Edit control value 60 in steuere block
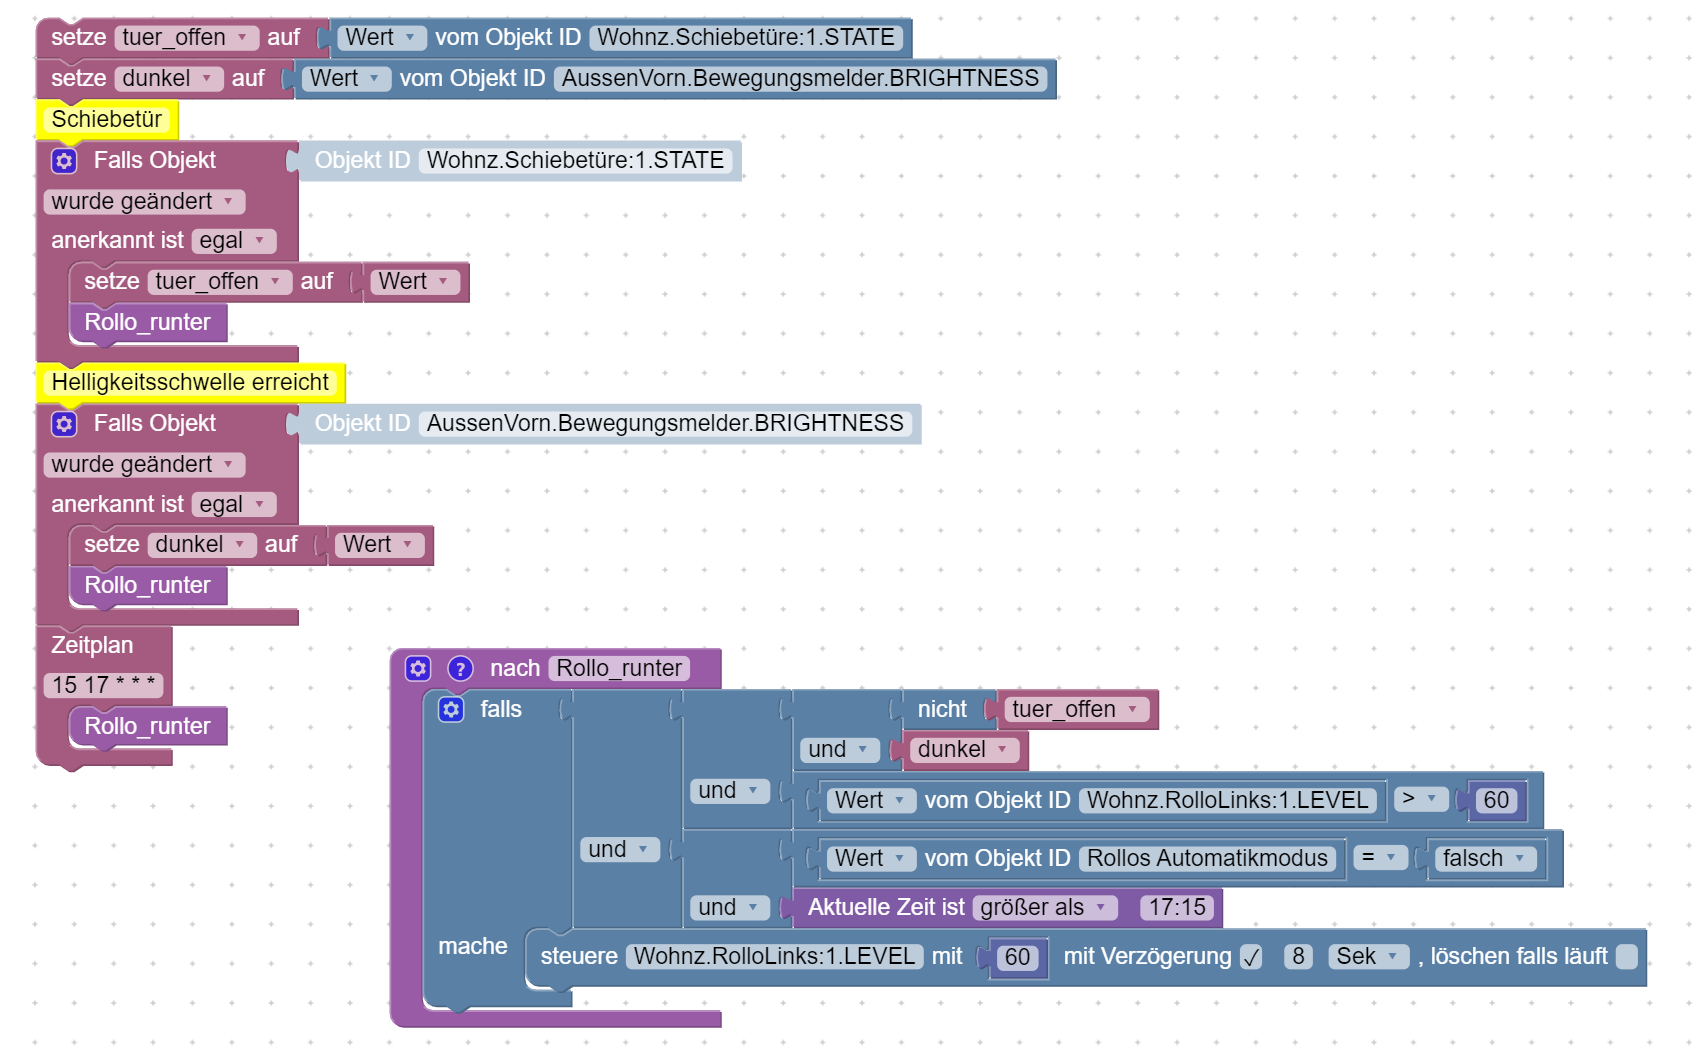 pos(1017,958)
